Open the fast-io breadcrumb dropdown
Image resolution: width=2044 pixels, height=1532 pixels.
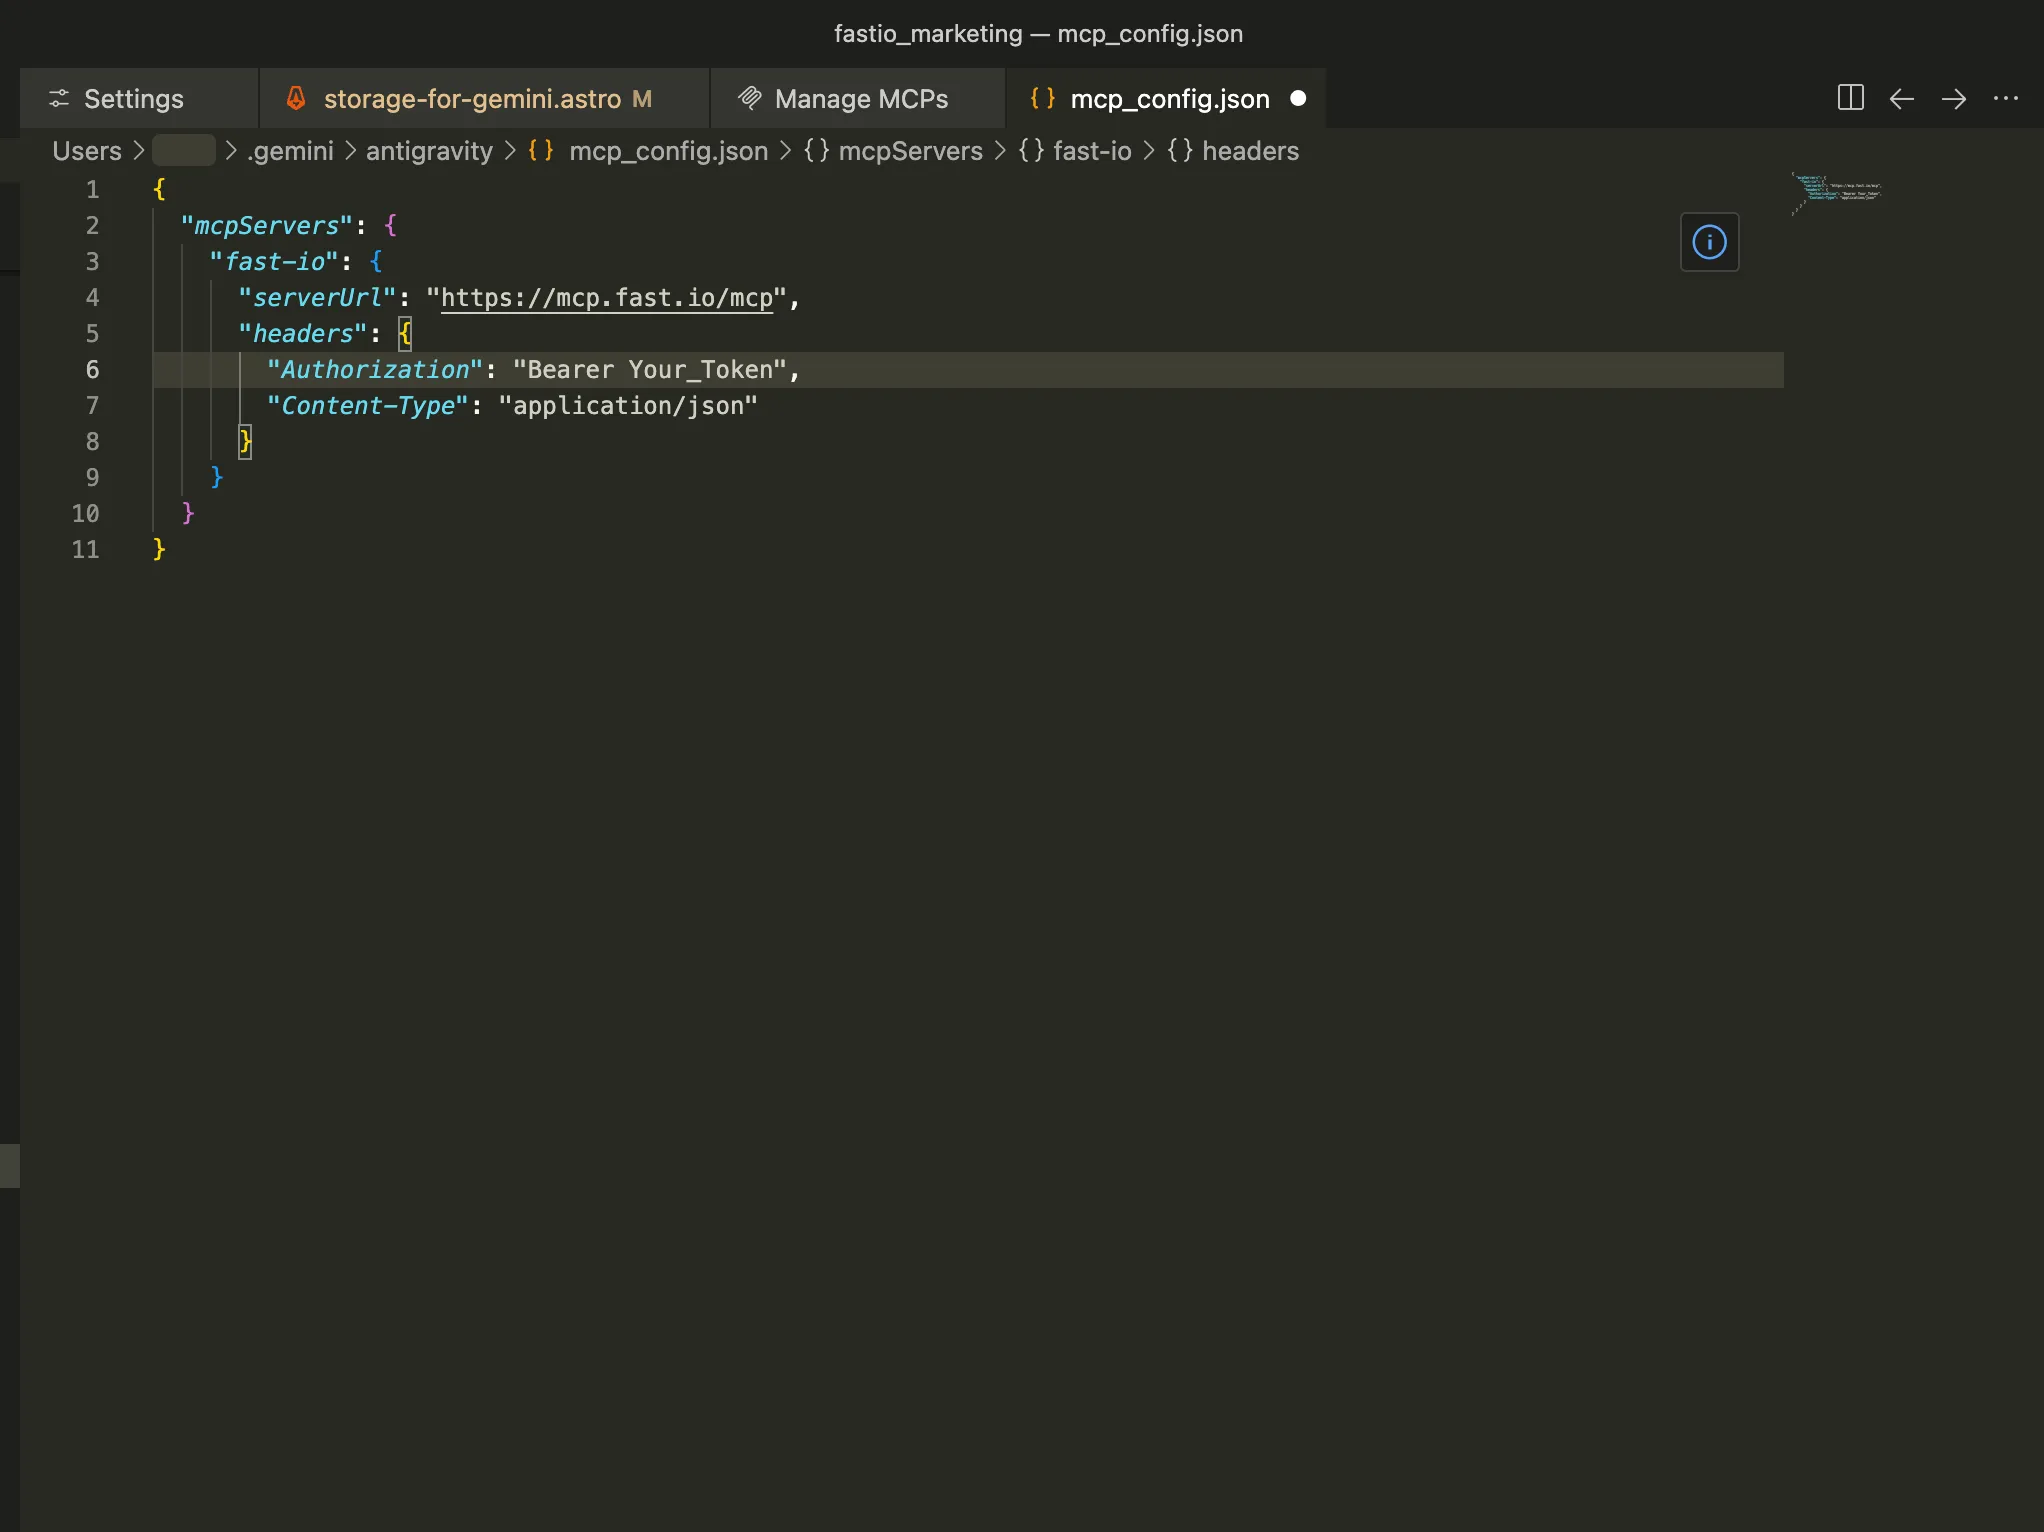point(1091,151)
